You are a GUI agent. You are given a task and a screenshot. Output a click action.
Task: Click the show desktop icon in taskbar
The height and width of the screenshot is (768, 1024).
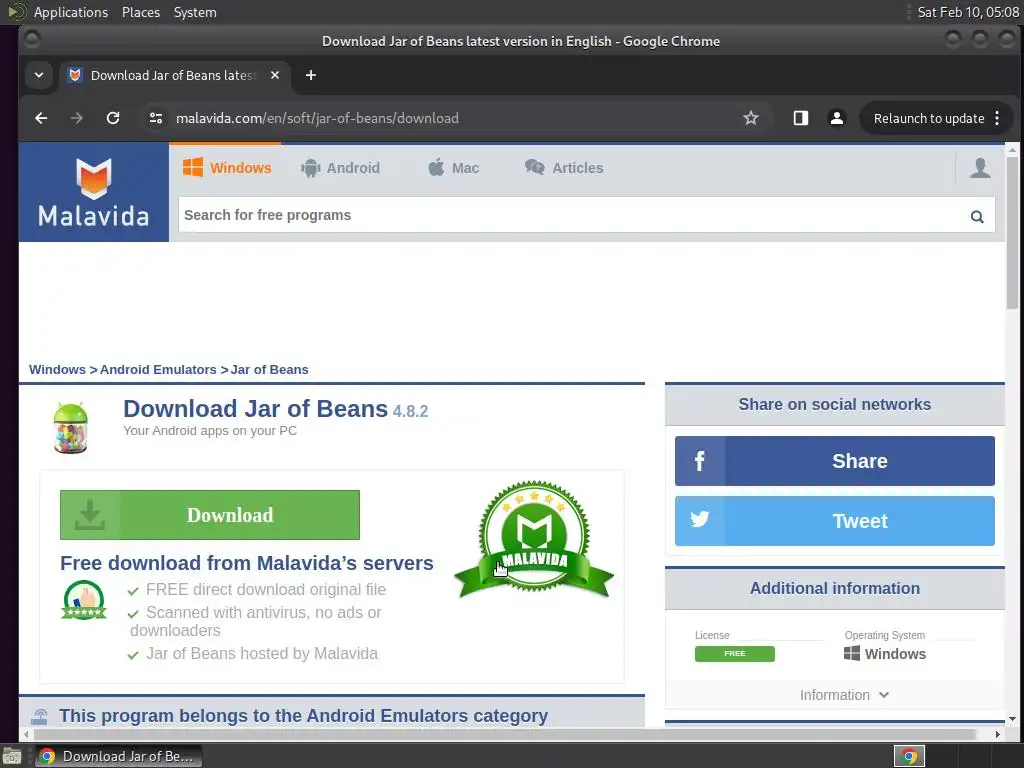pos(12,756)
